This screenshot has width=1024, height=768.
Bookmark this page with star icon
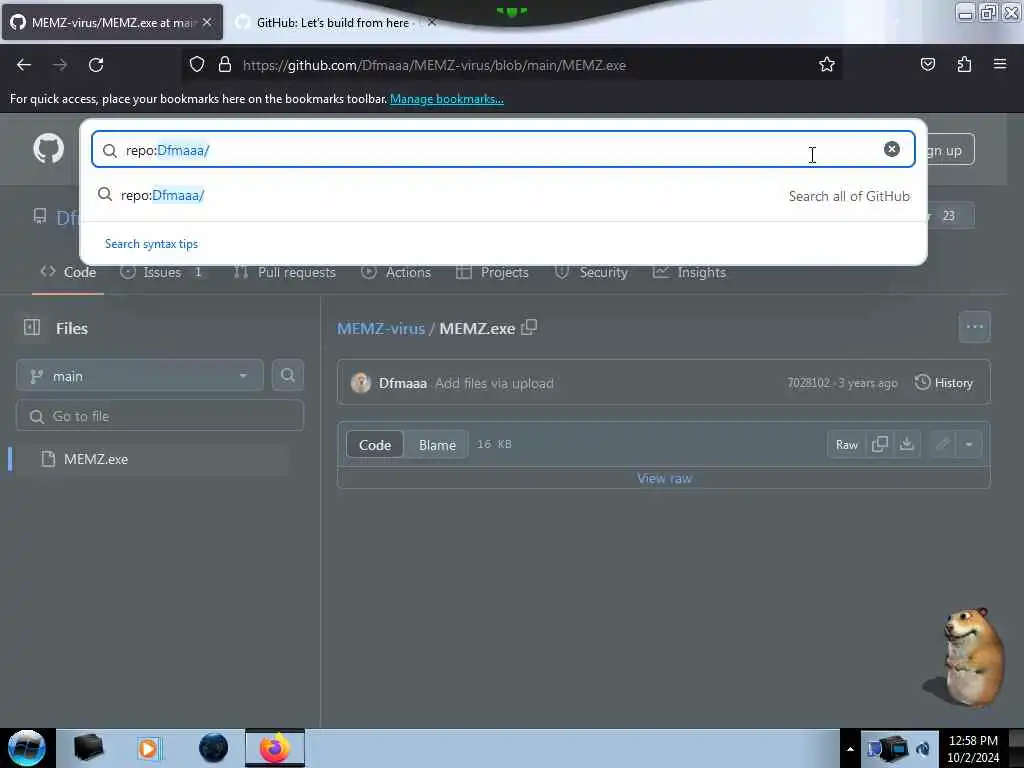click(827, 64)
